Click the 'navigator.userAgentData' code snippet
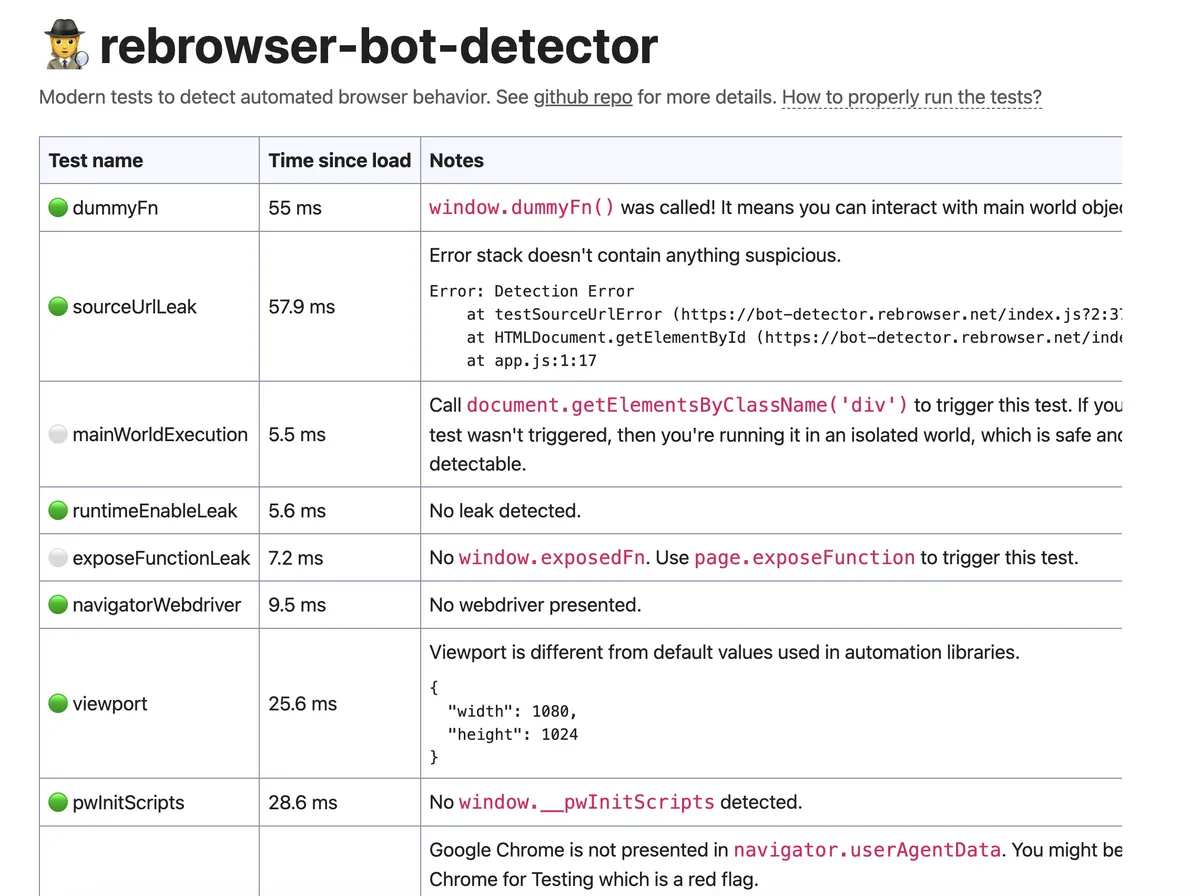Screen dimensions: 1200x896 [867, 850]
